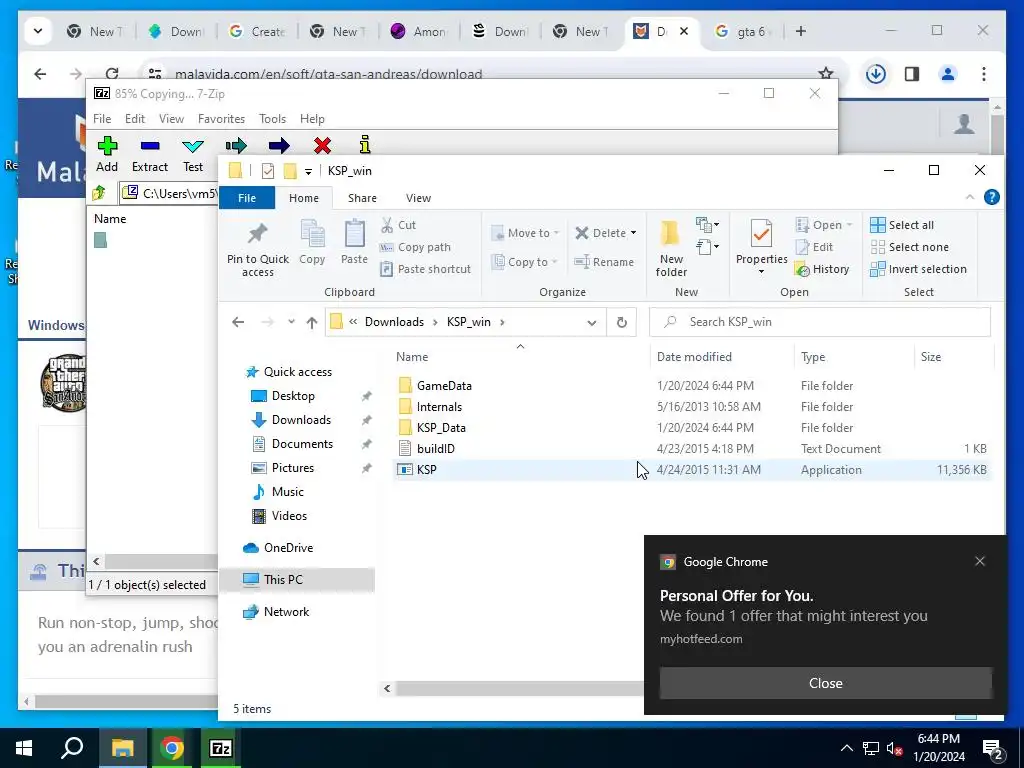The width and height of the screenshot is (1024, 768).
Task: Select the buildID text document
Action: coord(692,449)
